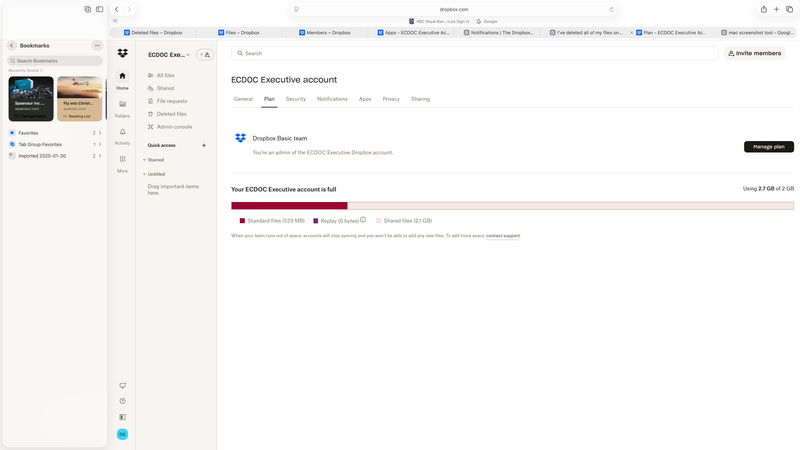800x450 pixels.
Task: Add a Quick access item with plus
Action: [204, 145]
